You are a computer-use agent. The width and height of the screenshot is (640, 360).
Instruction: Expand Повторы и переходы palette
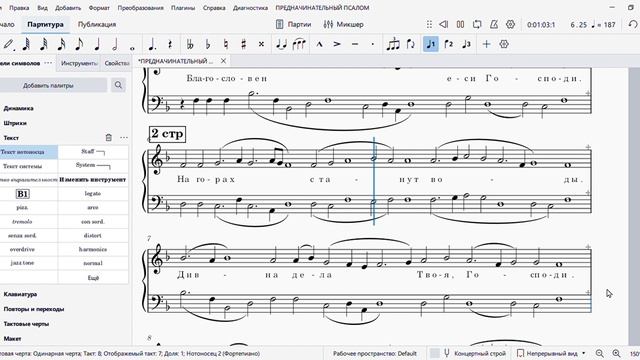click(x=34, y=309)
